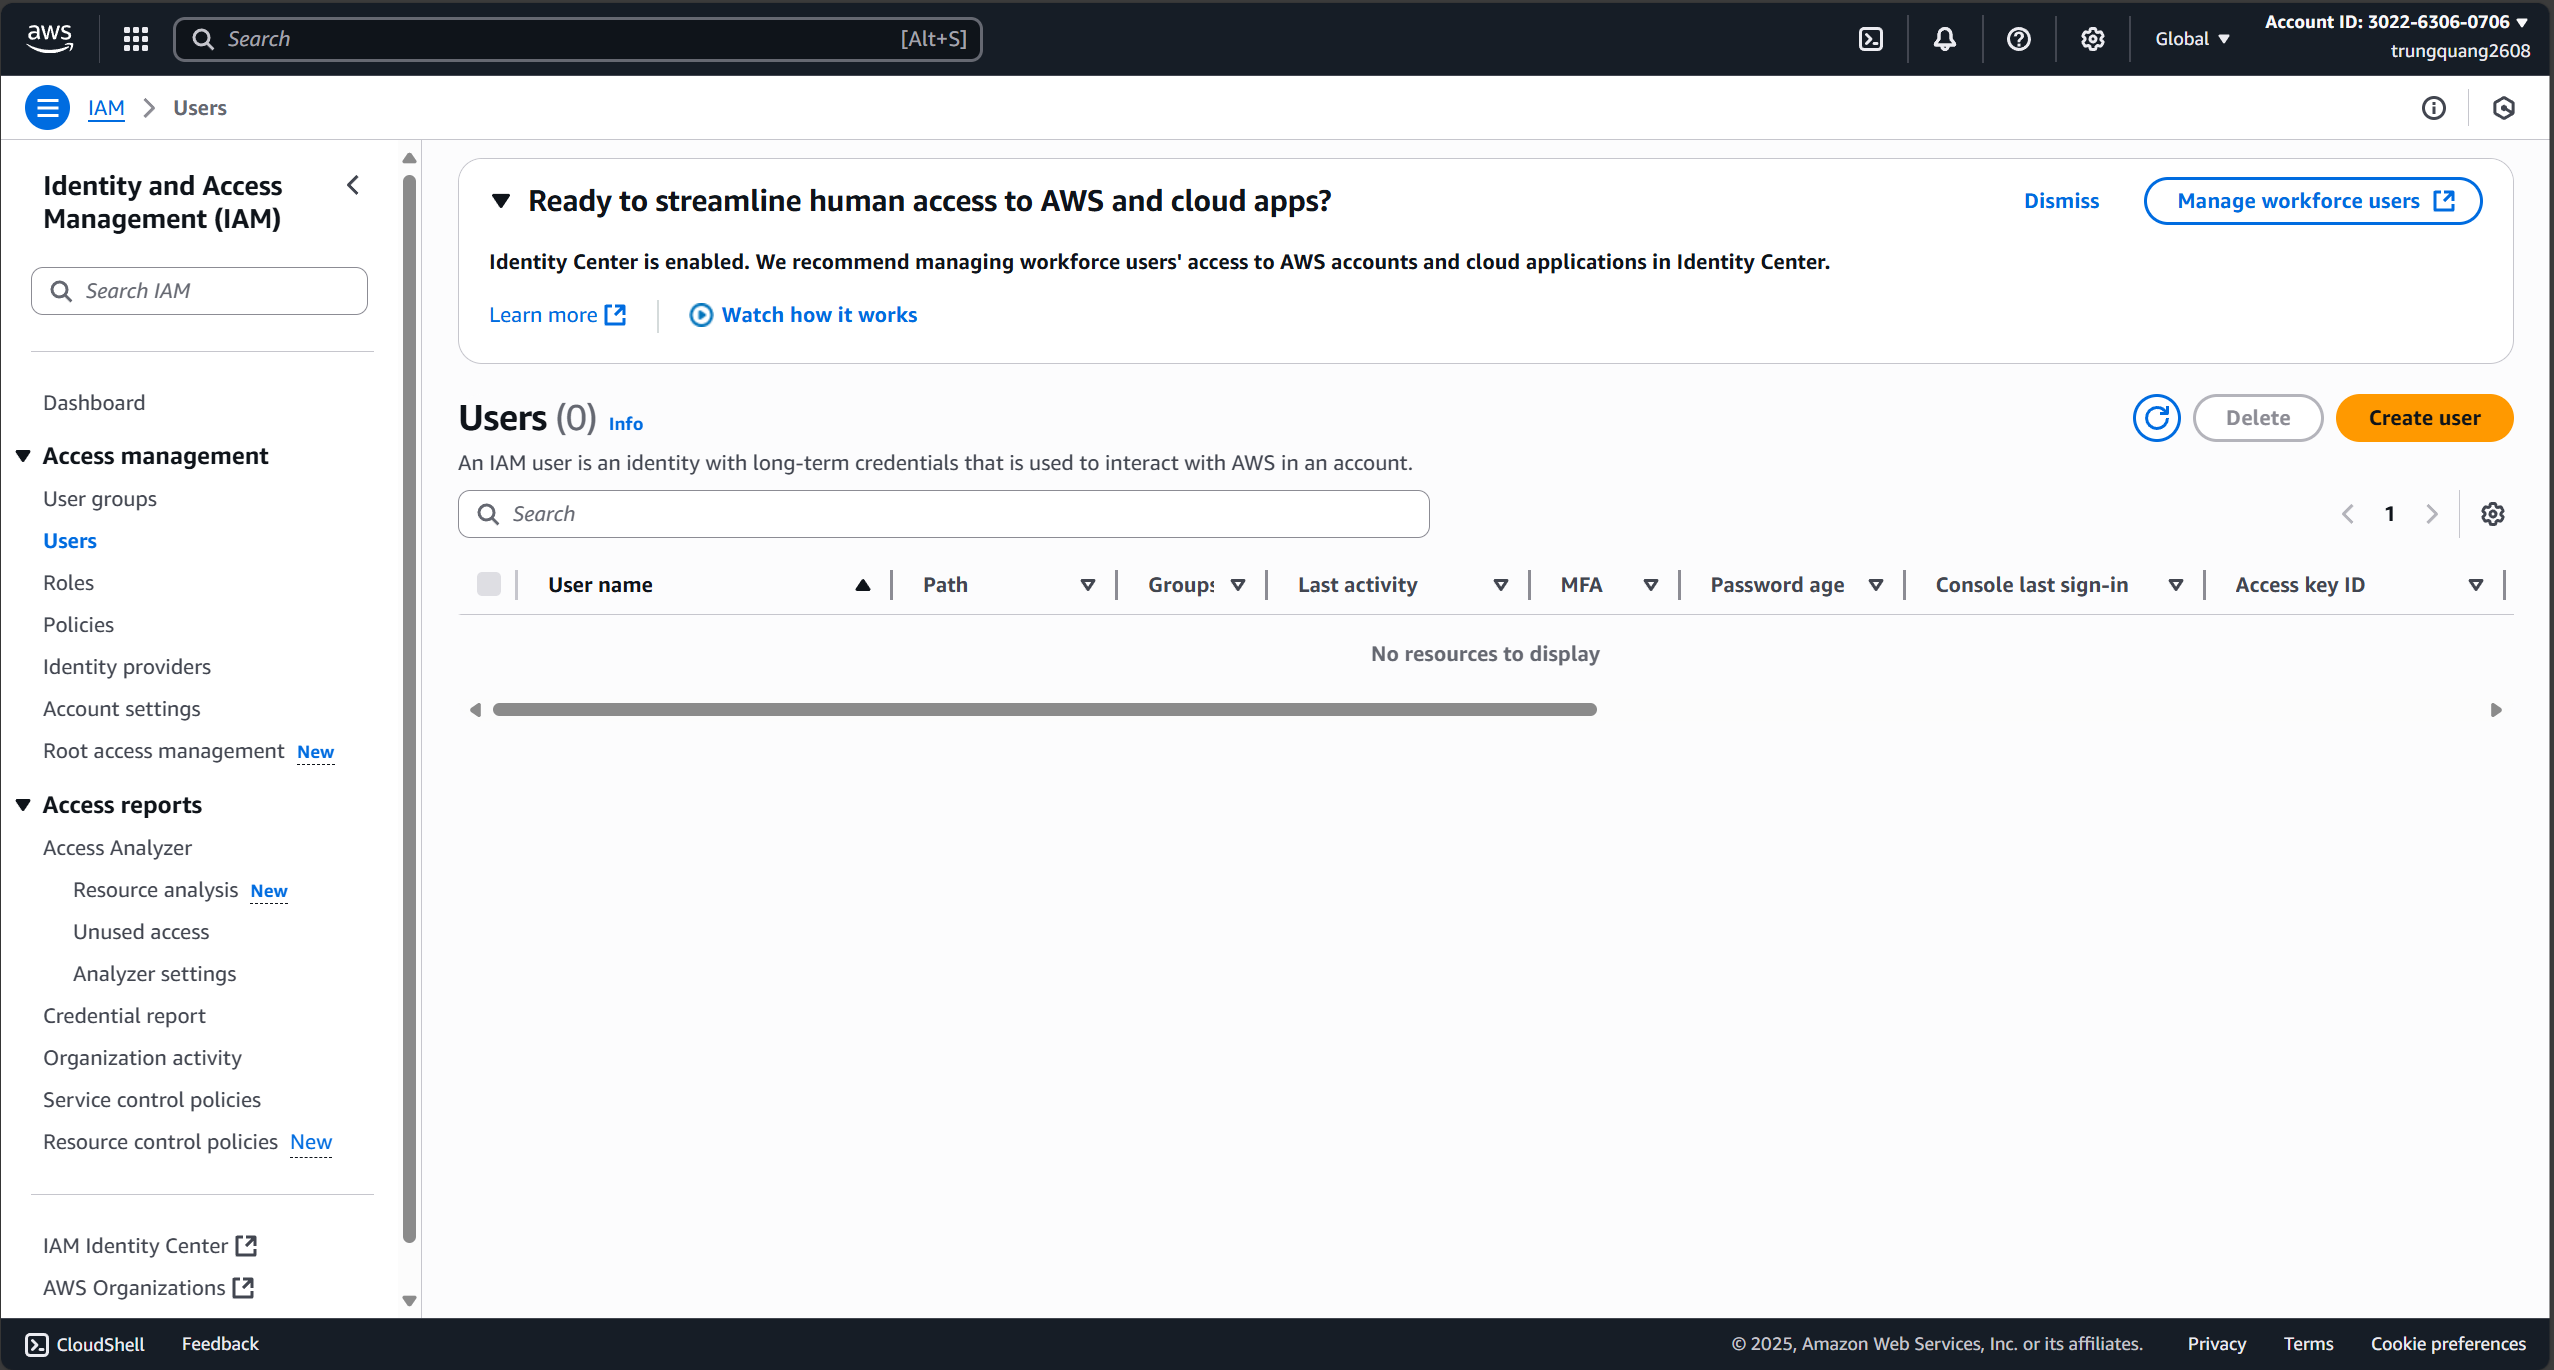Go to next page of users
Image resolution: width=2554 pixels, height=1370 pixels.
click(2431, 514)
